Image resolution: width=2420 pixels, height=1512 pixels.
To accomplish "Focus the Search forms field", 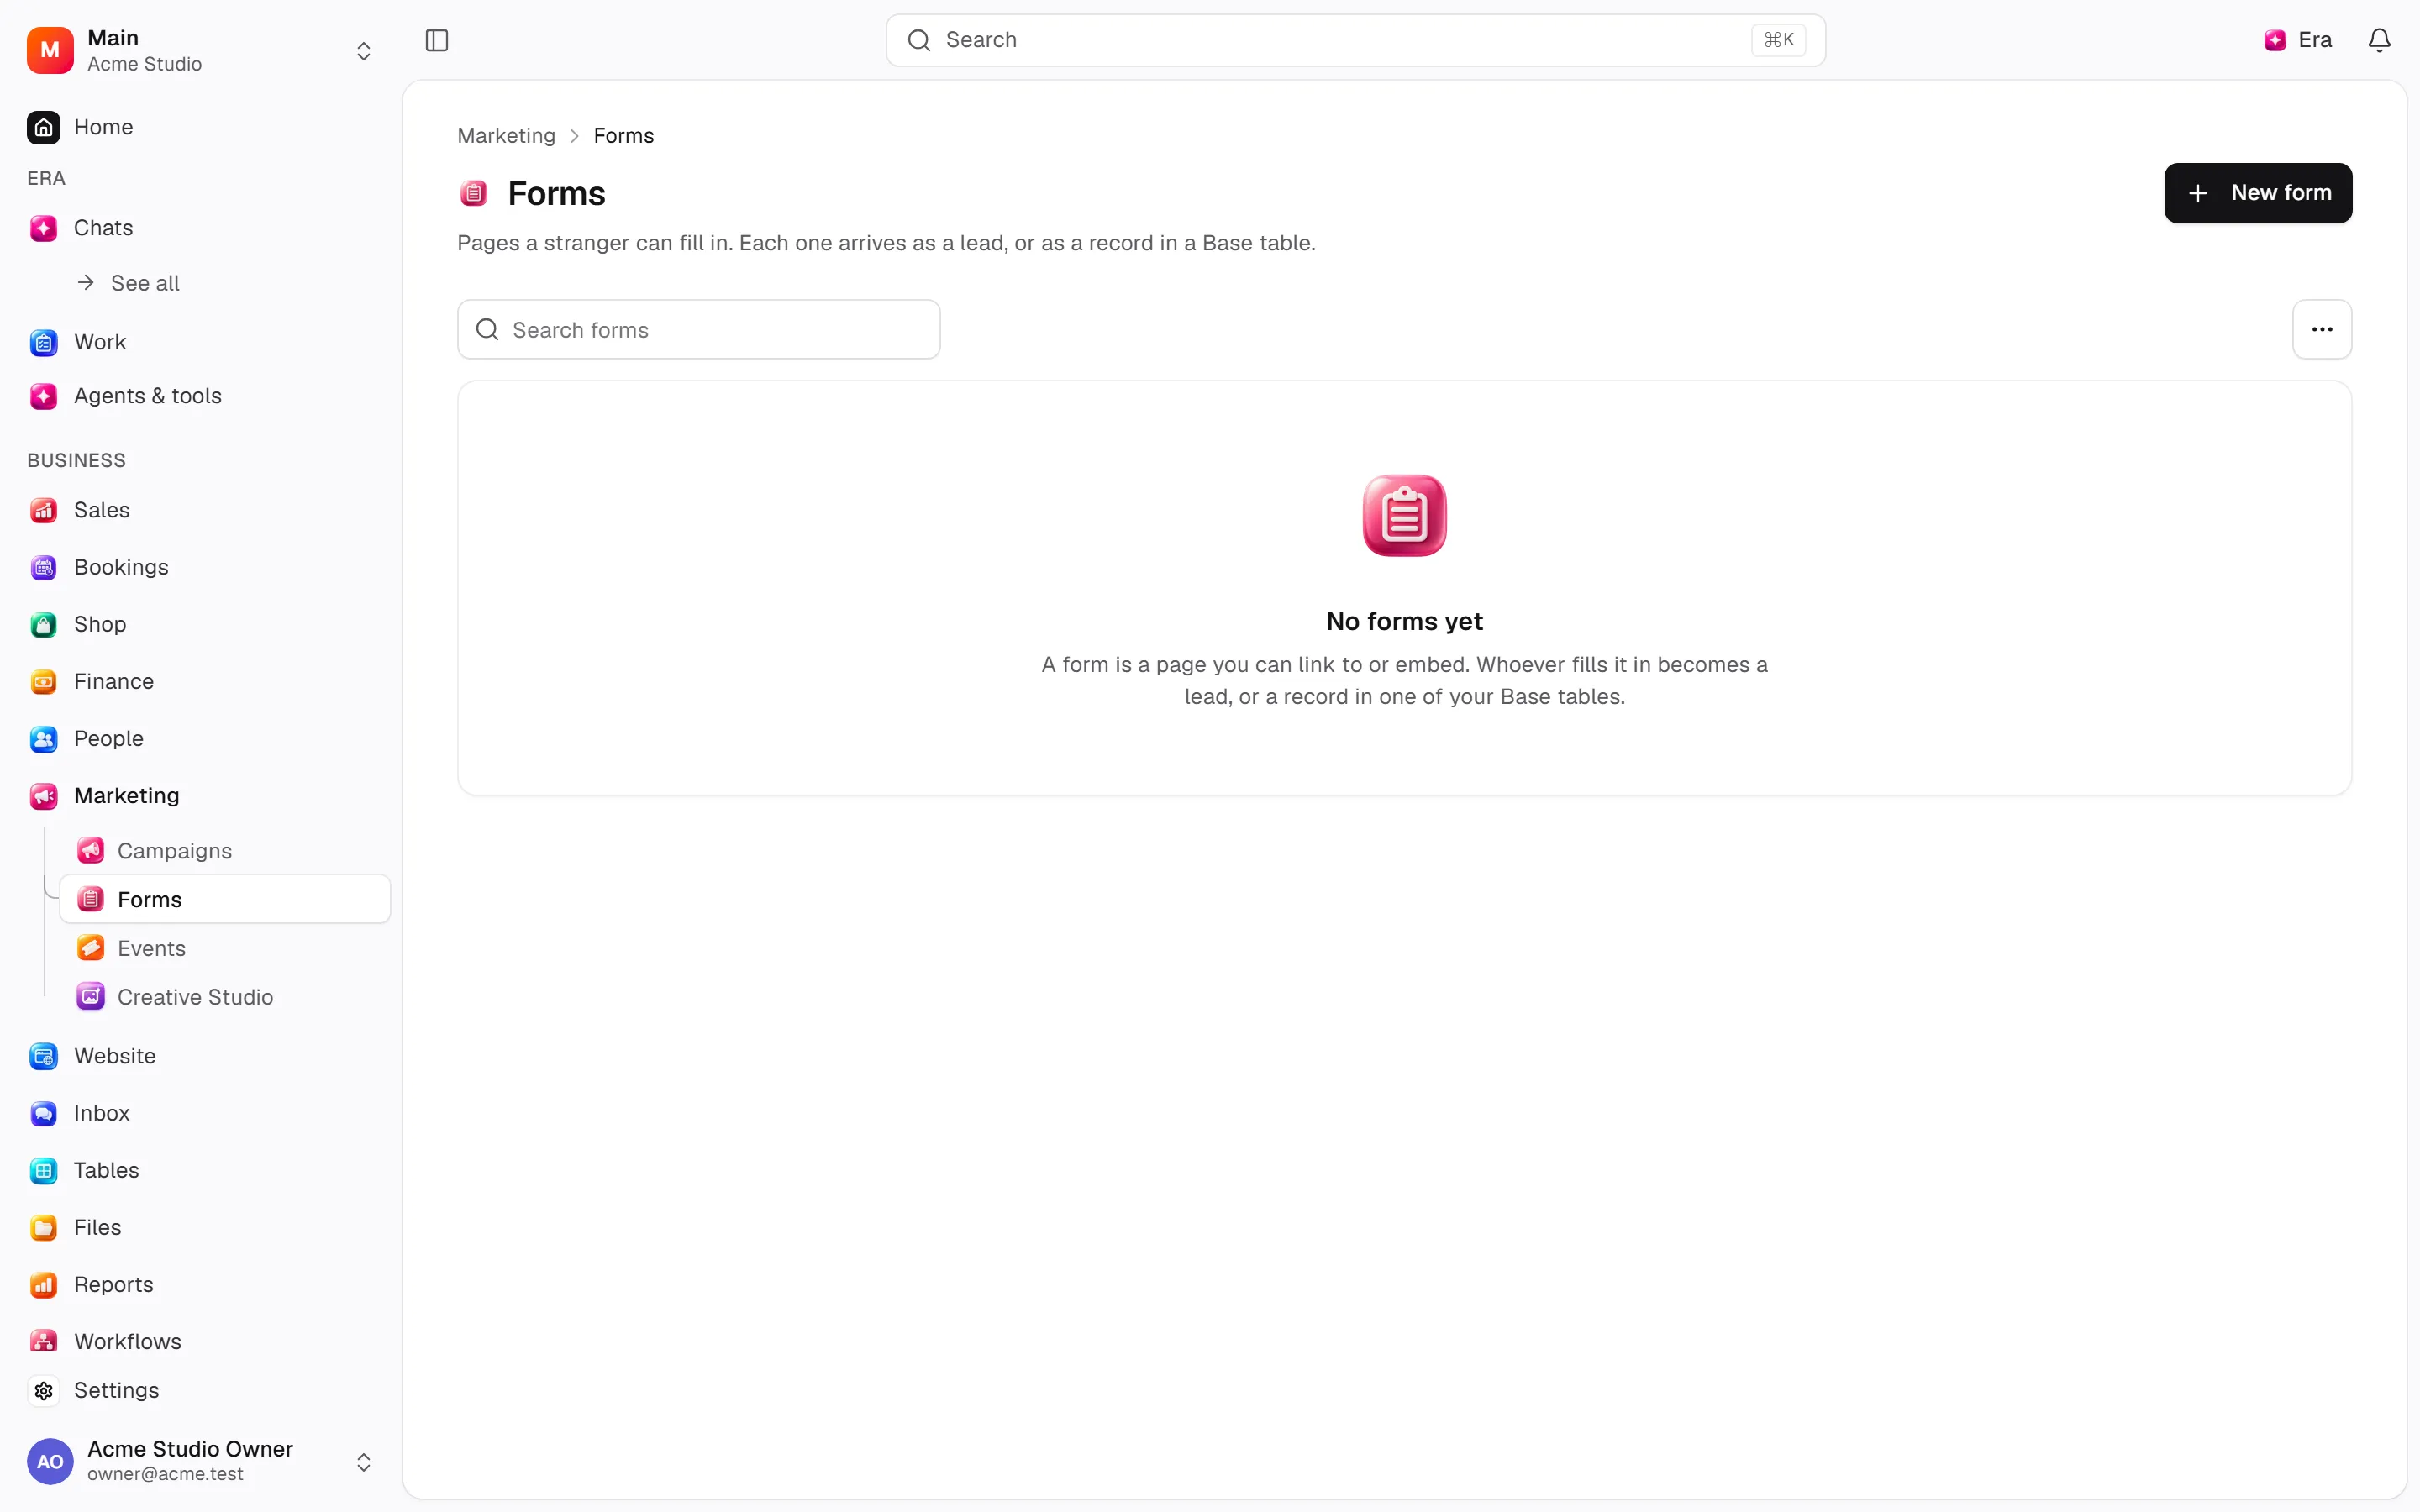I will (699, 329).
